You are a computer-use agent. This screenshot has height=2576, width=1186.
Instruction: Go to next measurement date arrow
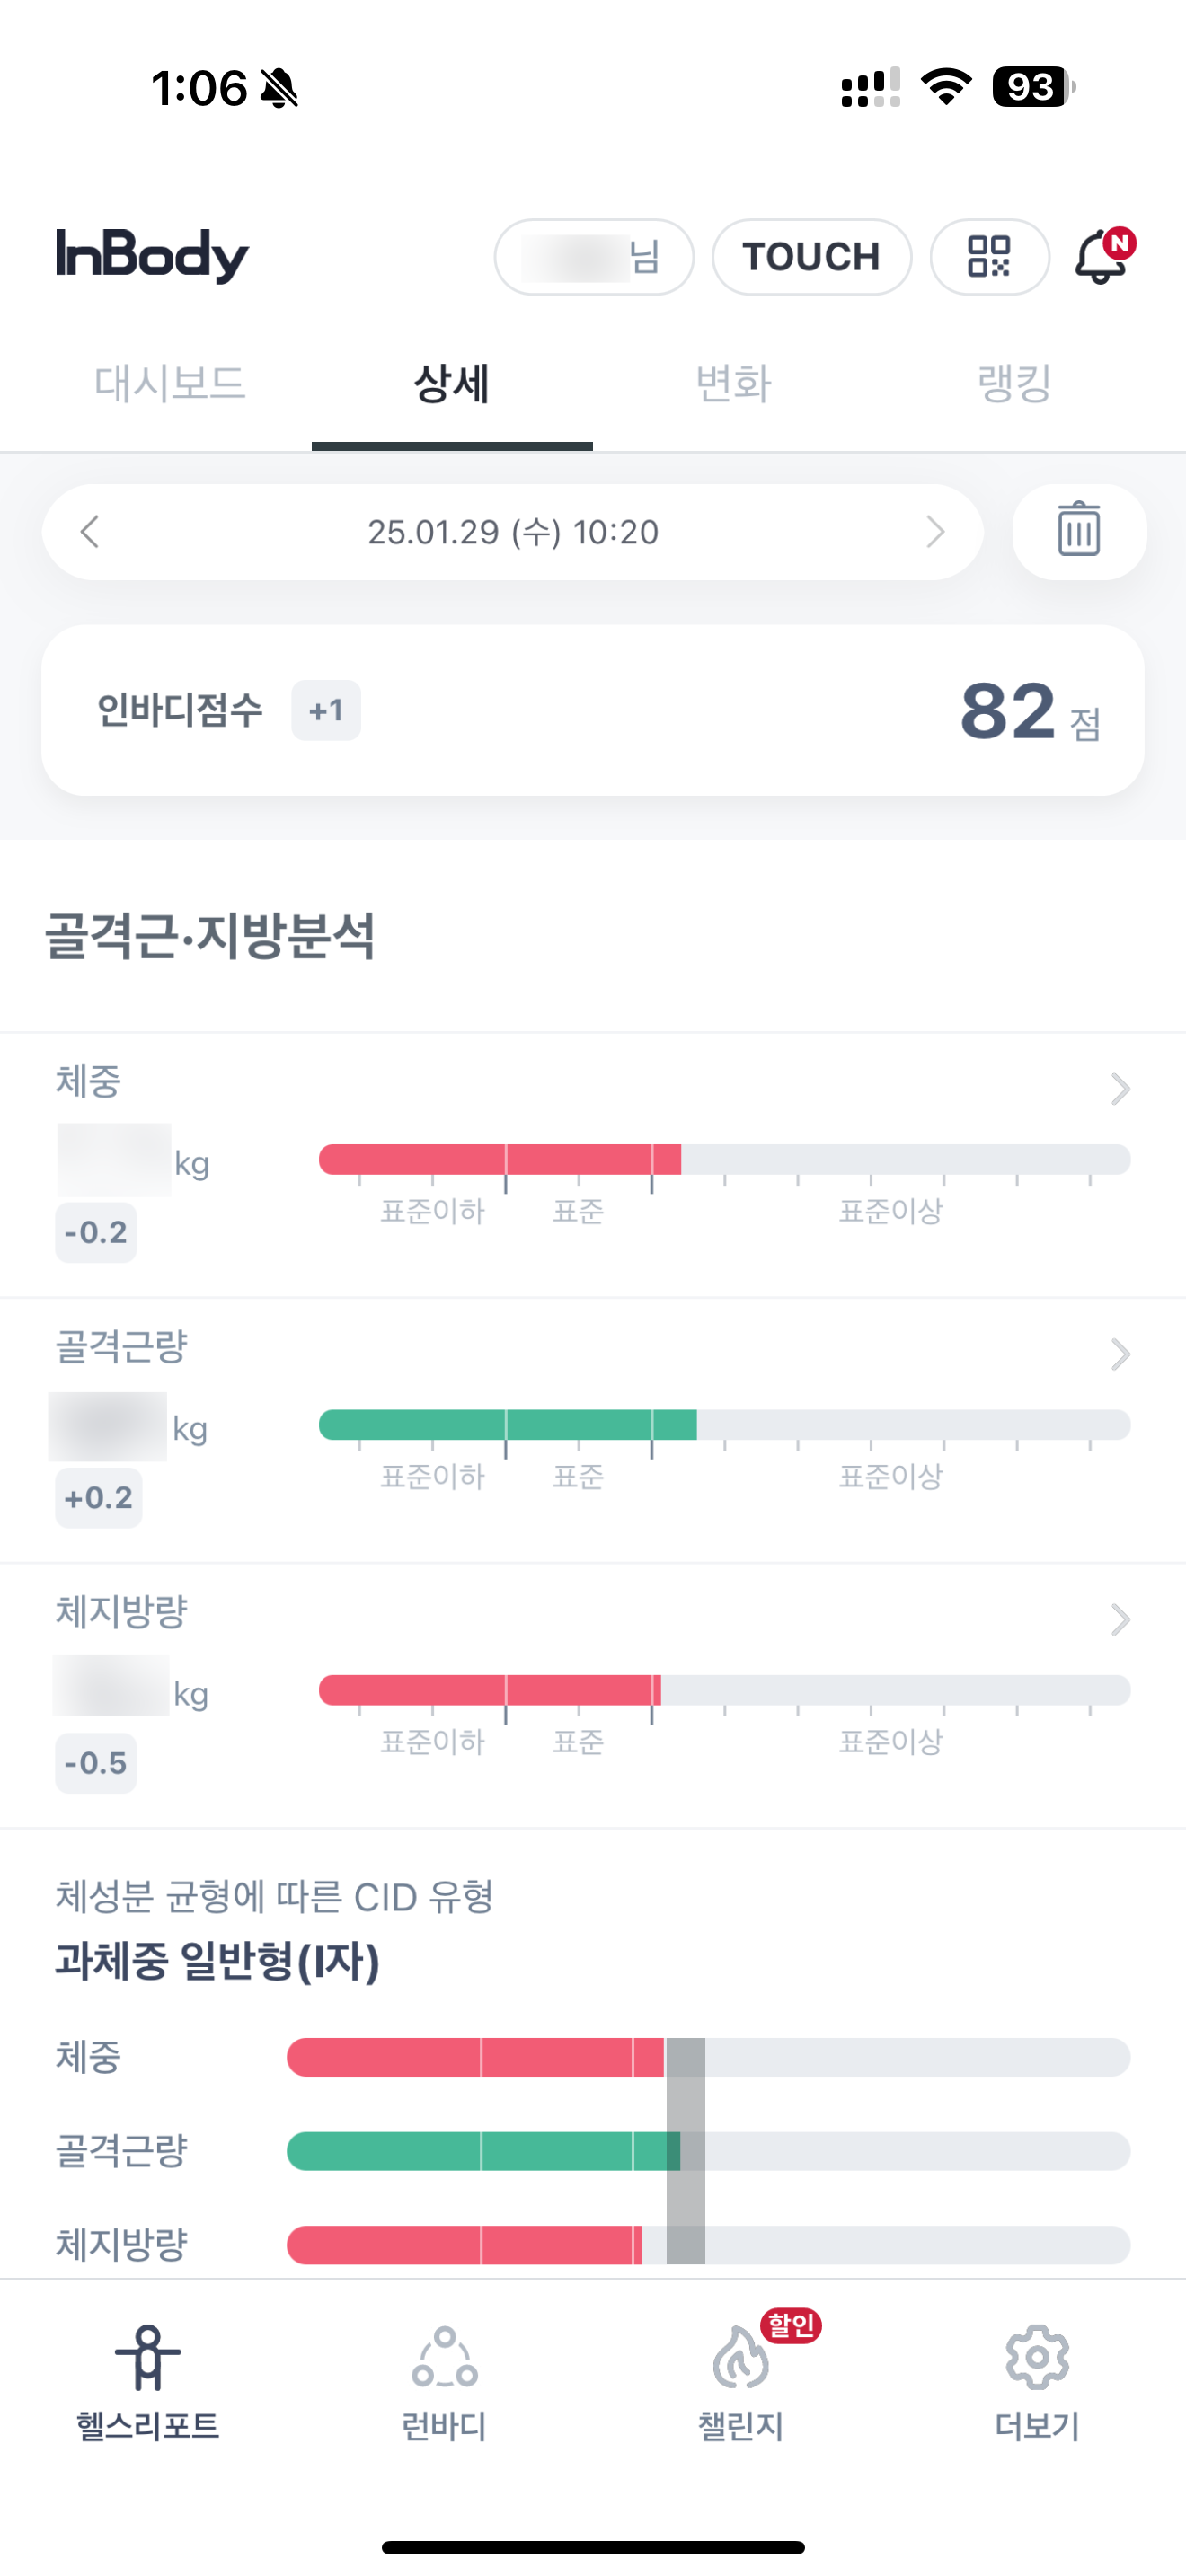point(935,531)
